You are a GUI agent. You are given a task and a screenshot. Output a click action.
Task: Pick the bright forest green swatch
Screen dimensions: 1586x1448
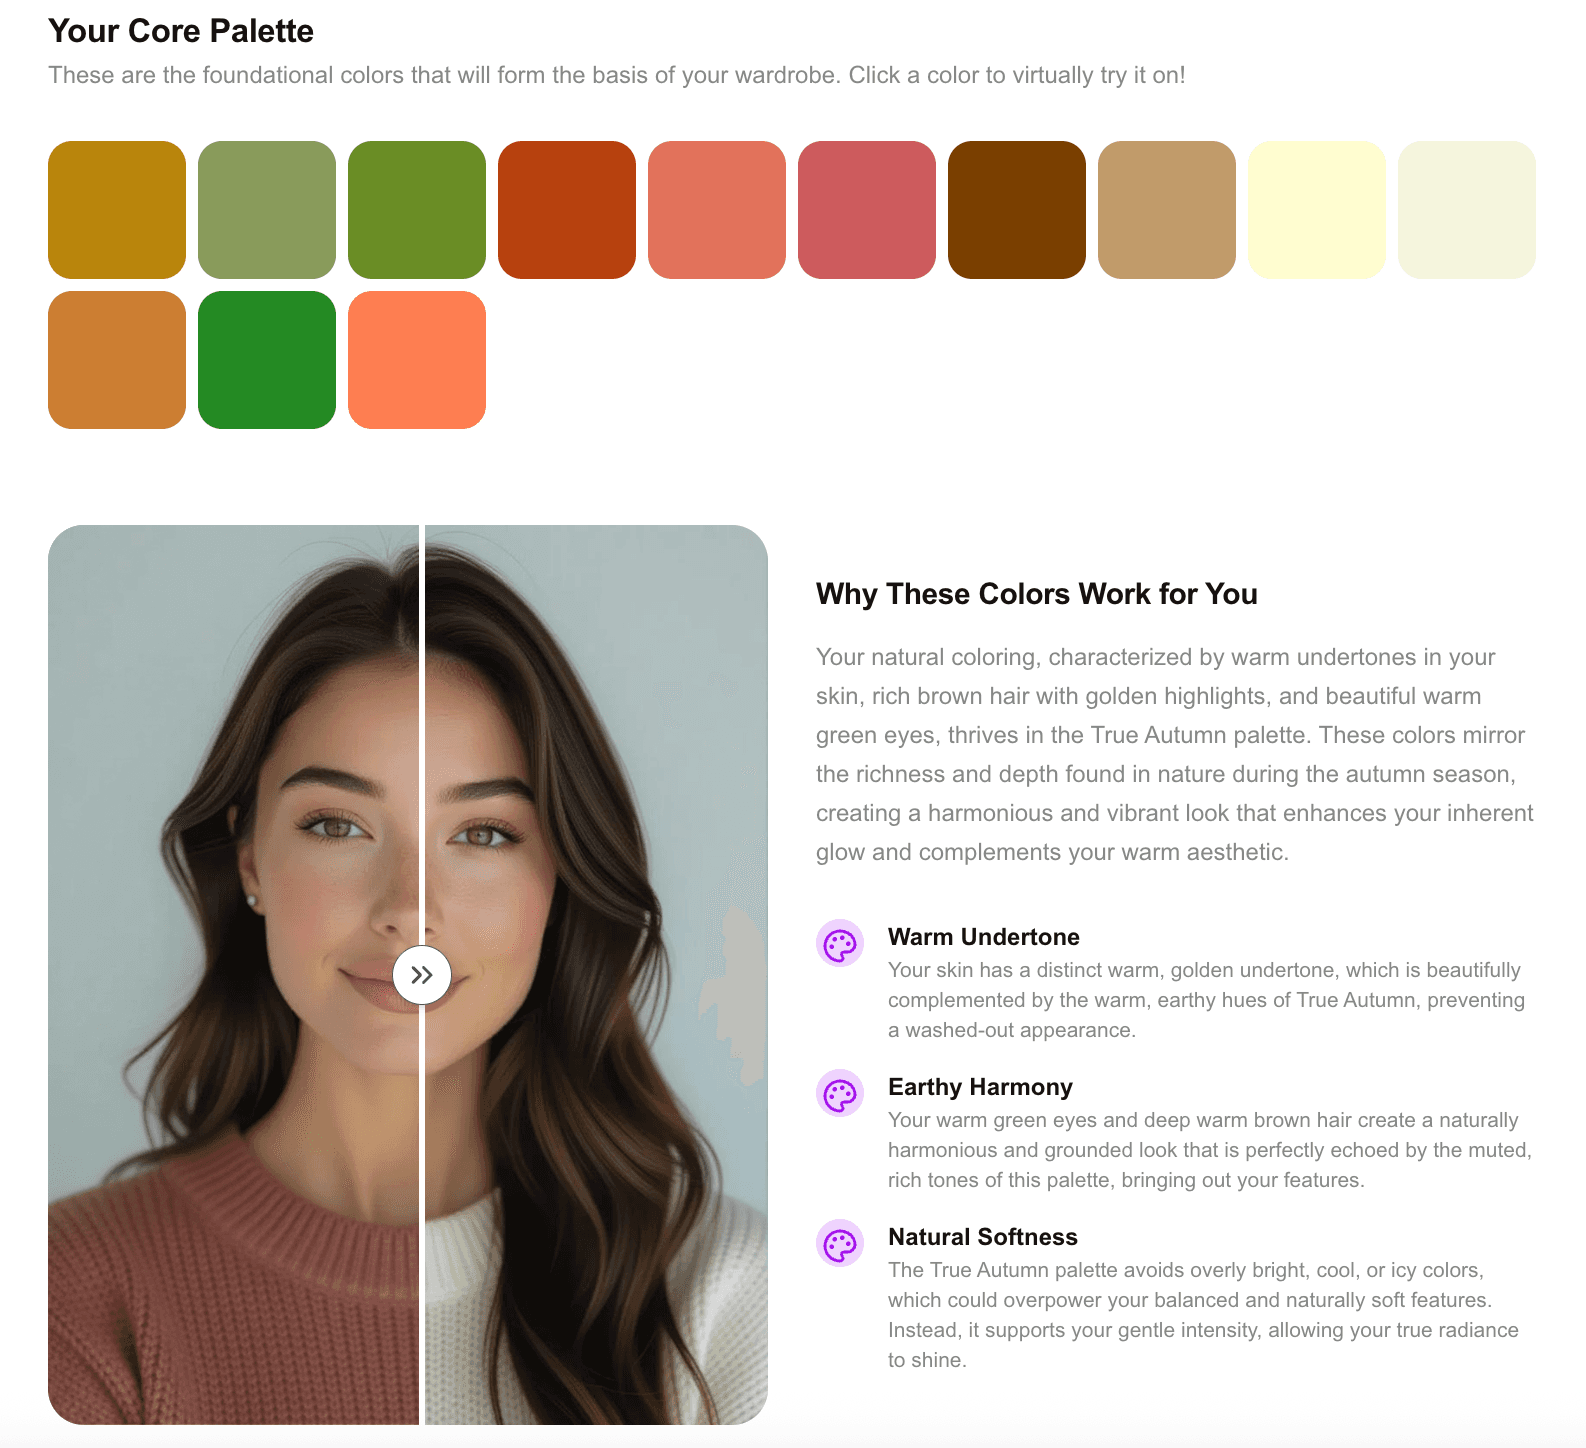(x=267, y=360)
